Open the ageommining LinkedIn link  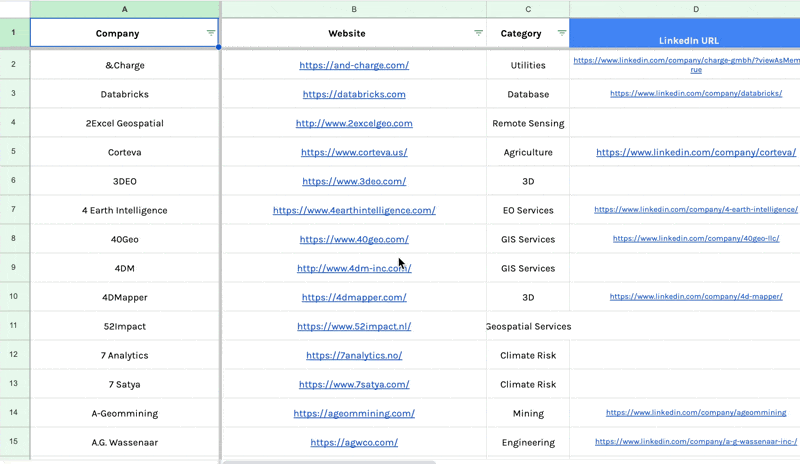(696, 412)
